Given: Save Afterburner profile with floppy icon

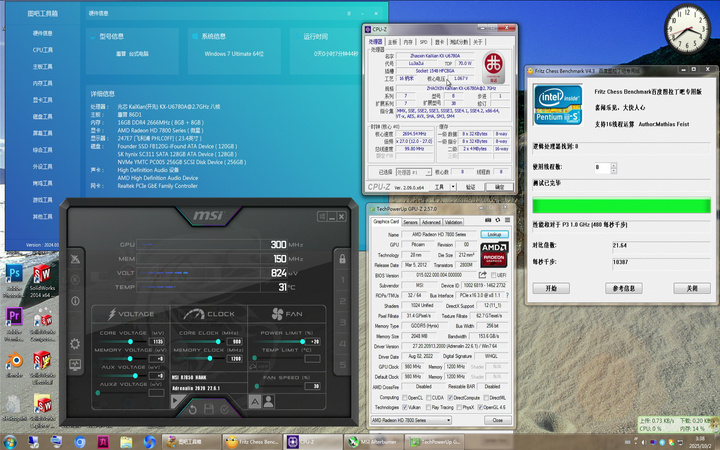Looking at the screenshot, I should point(208,409).
